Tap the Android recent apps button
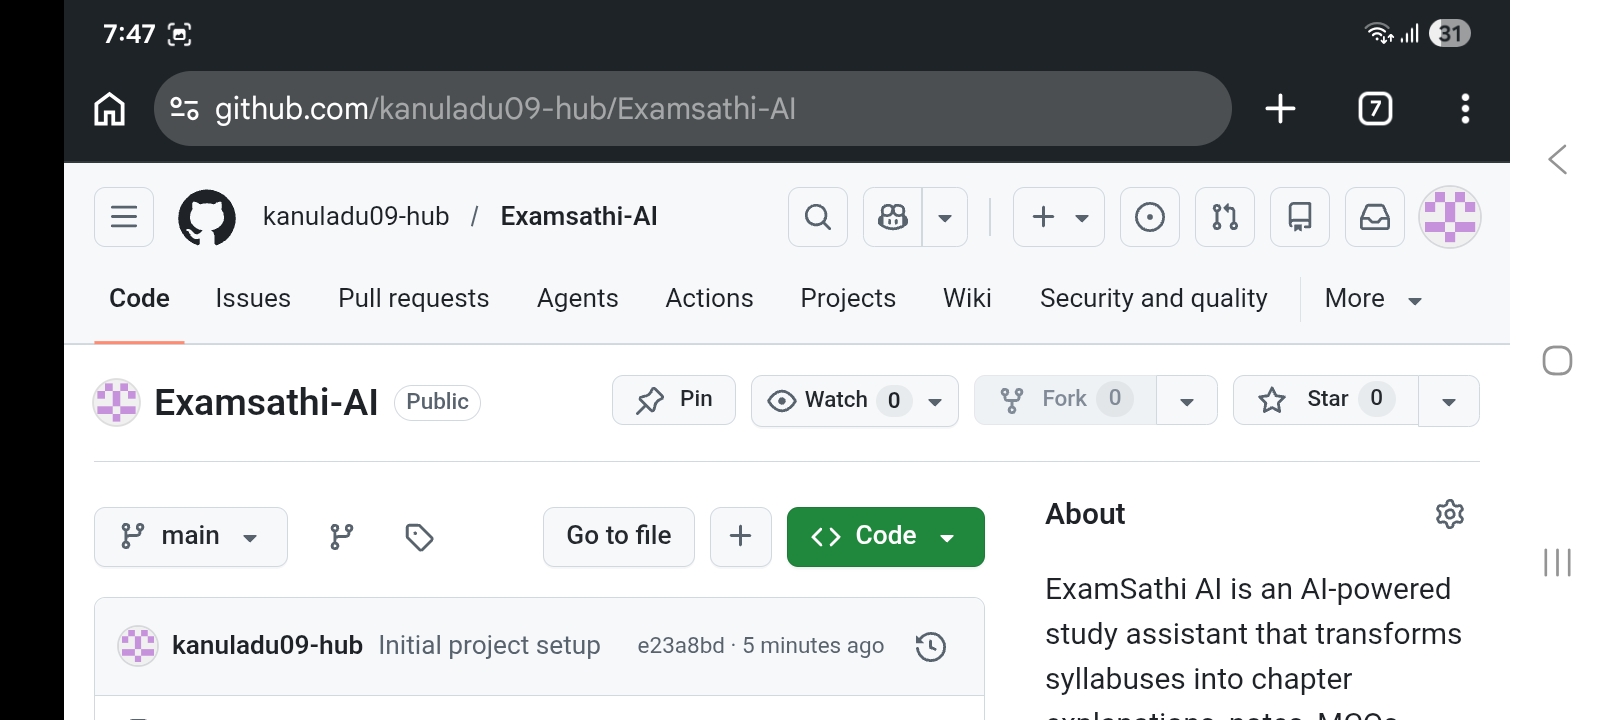The height and width of the screenshot is (720, 1600). pos(1557,562)
